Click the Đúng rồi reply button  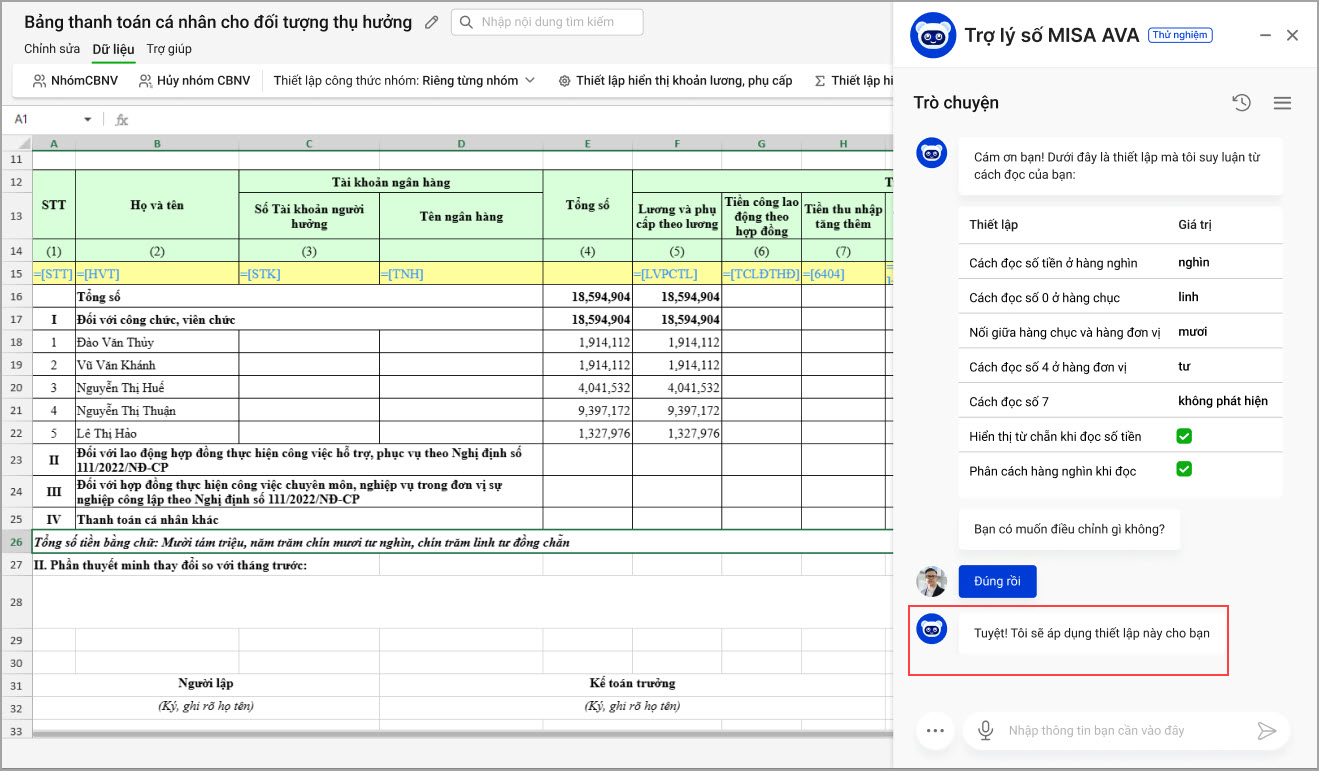point(997,582)
